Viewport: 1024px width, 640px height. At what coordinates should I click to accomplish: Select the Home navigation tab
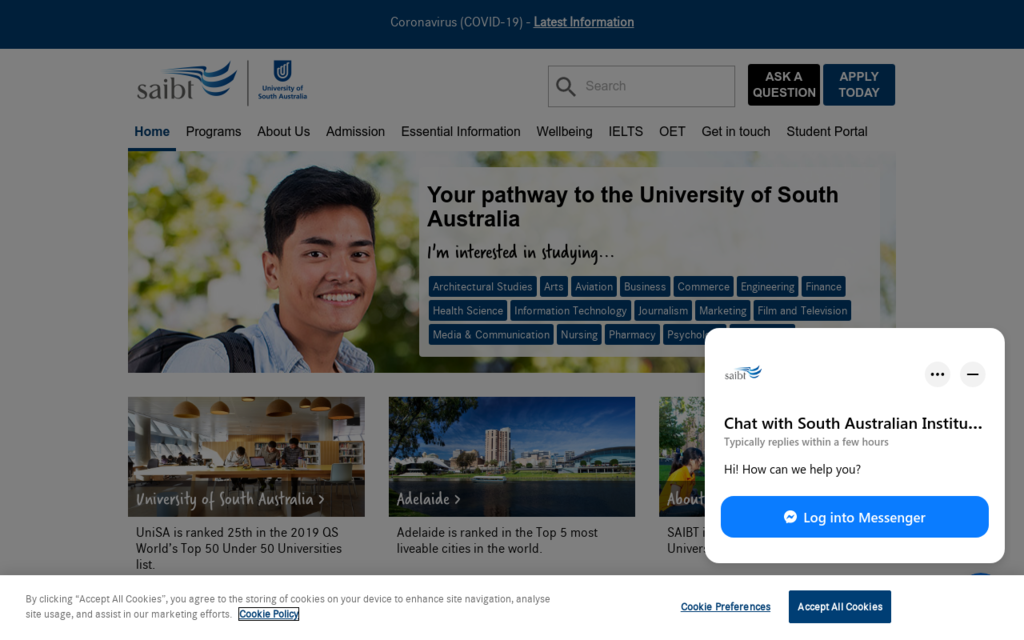click(x=152, y=131)
